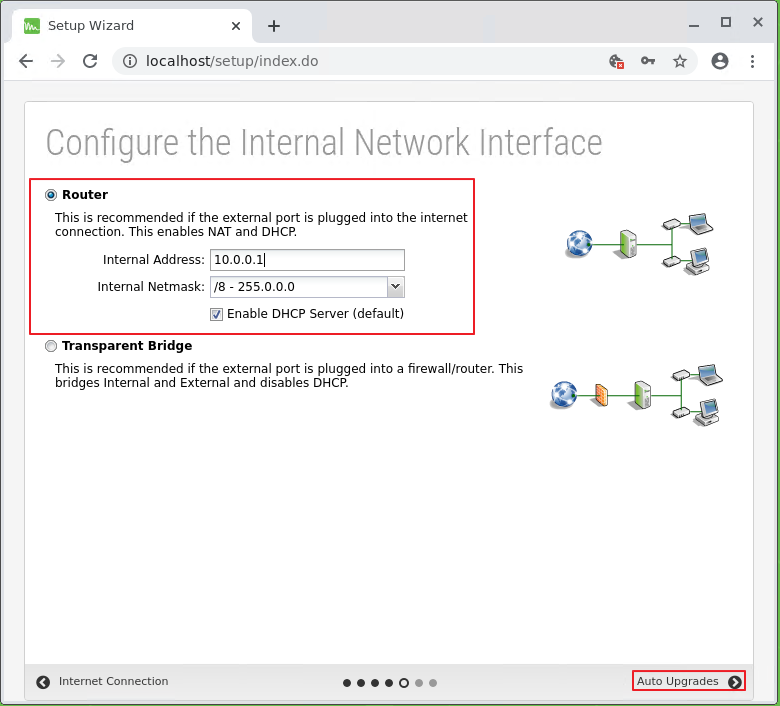The height and width of the screenshot is (706, 780).
Task: Click the Configure the Internal Network Interface heading
Action: click(324, 143)
